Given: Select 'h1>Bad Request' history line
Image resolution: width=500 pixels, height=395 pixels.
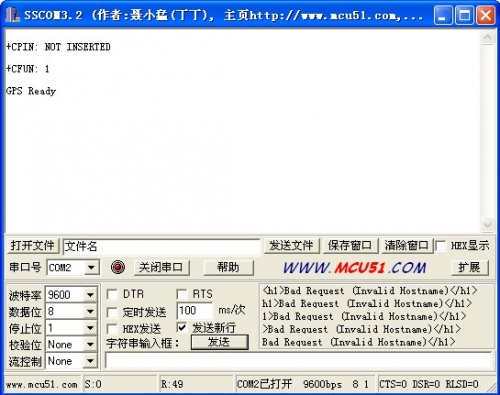Looking at the screenshot, I should click(x=367, y=304).
